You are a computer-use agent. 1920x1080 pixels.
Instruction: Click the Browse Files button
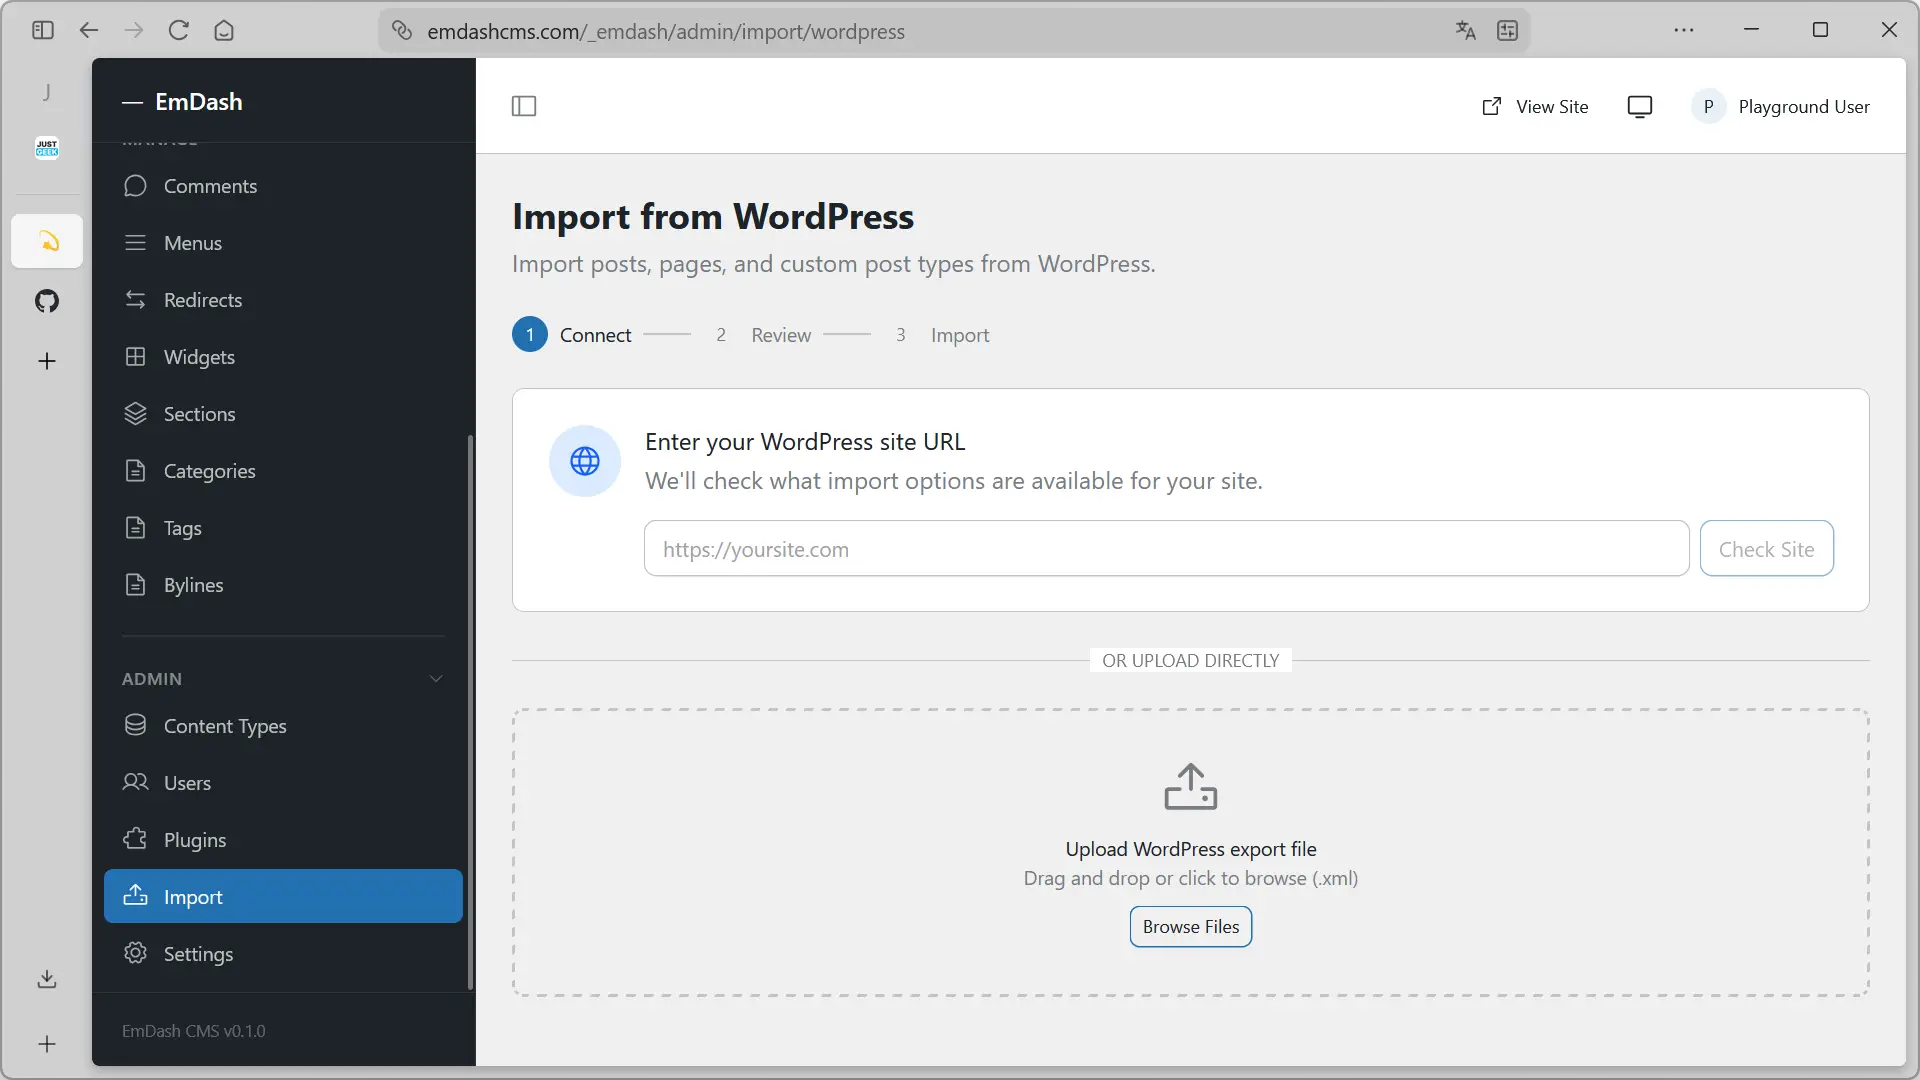[x=1190, y=927]
